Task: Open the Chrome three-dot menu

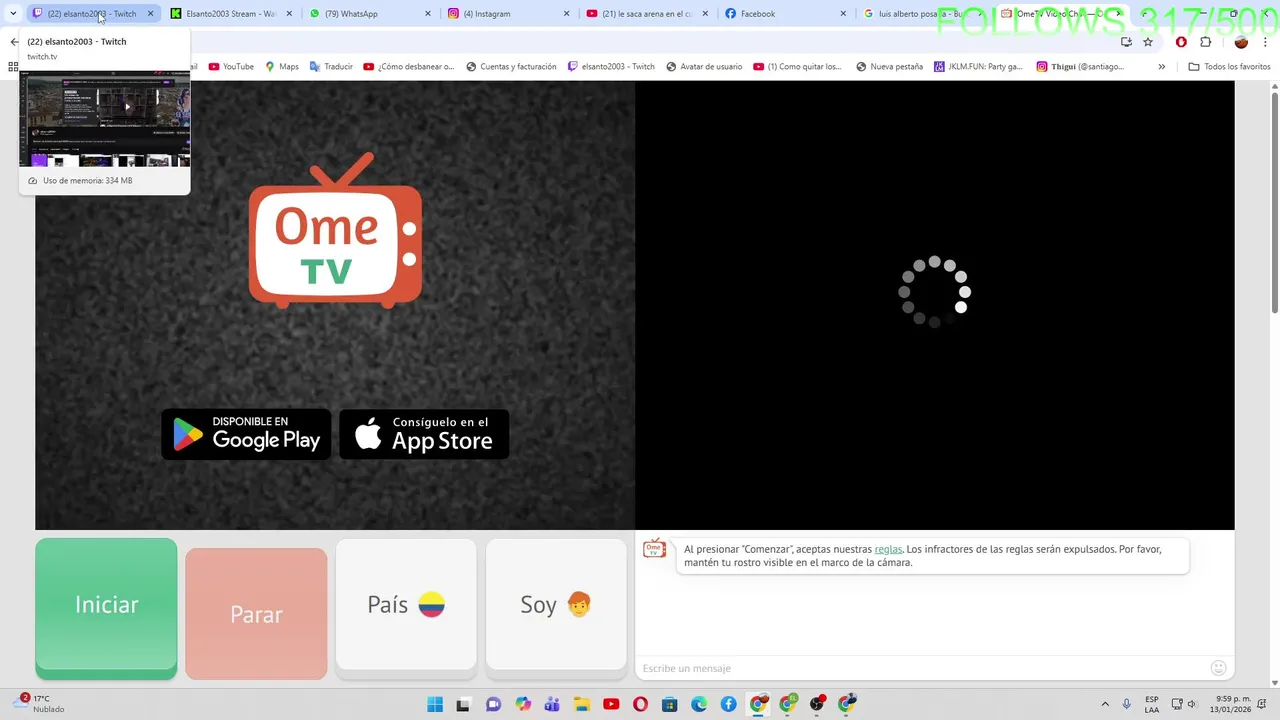Action: click(x=1265, y=42)
